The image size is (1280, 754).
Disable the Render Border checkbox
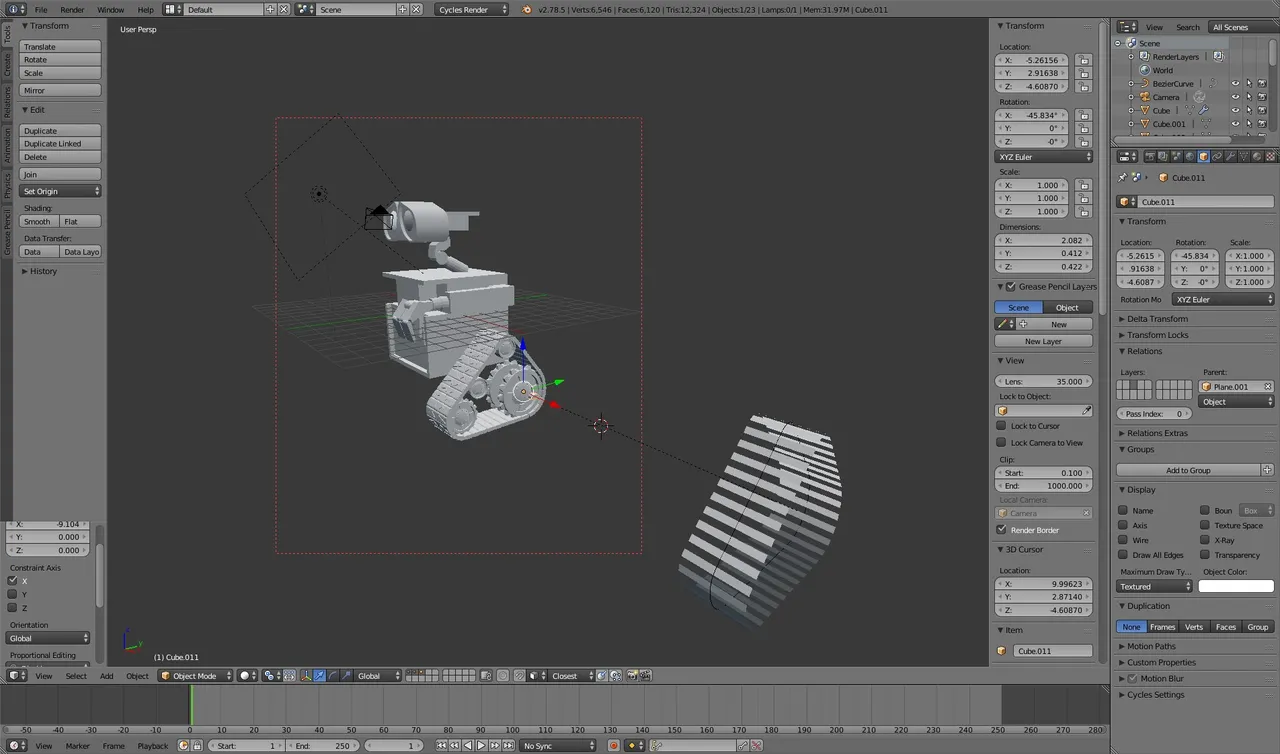[1002, 530]
